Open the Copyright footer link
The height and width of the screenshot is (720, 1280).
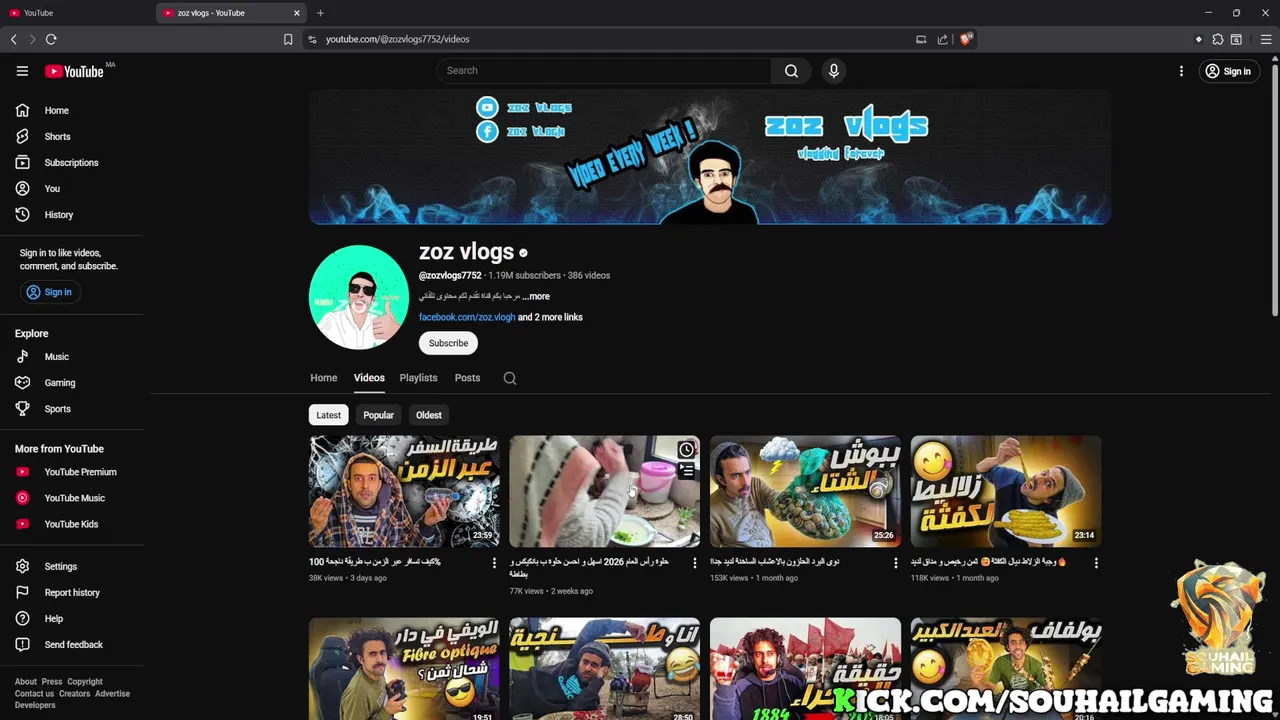85,682
